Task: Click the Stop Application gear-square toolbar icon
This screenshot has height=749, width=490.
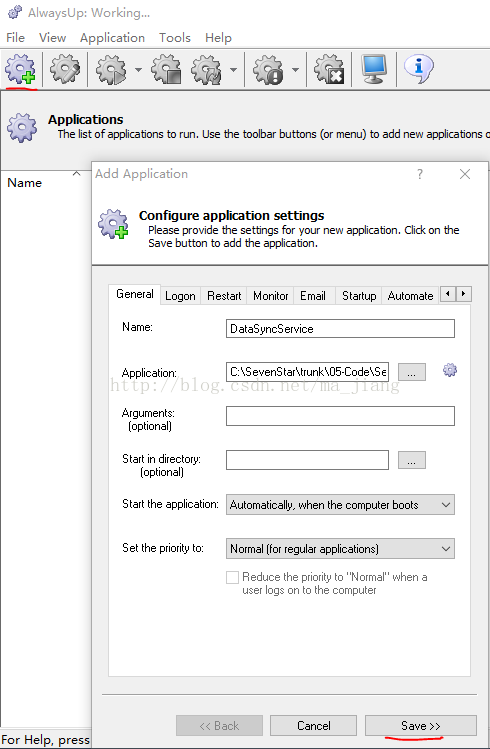Action: (167, 70)
